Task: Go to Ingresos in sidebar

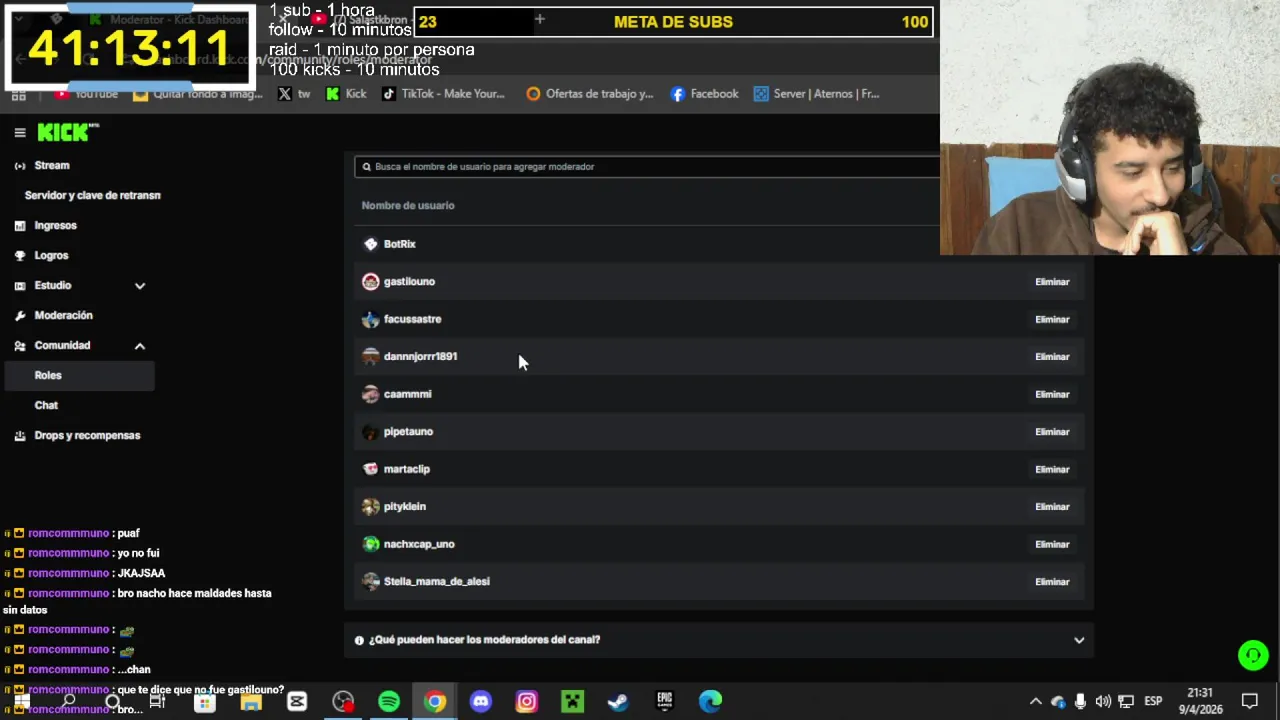Action: [x=55, y=225]
